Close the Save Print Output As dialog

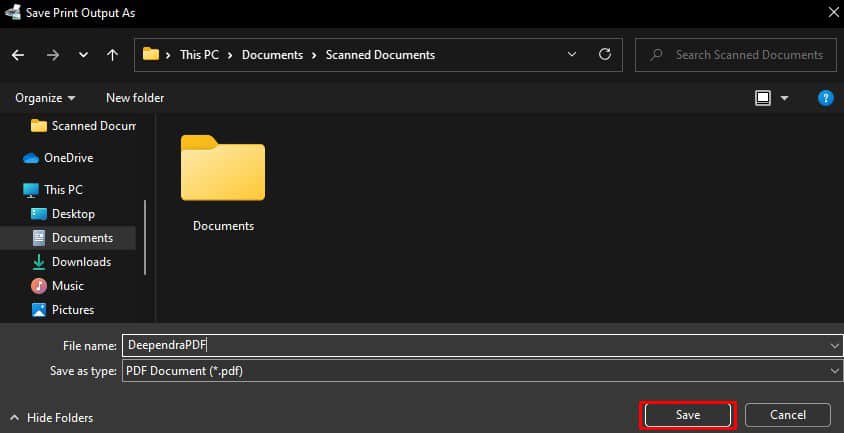pos(833,12)
